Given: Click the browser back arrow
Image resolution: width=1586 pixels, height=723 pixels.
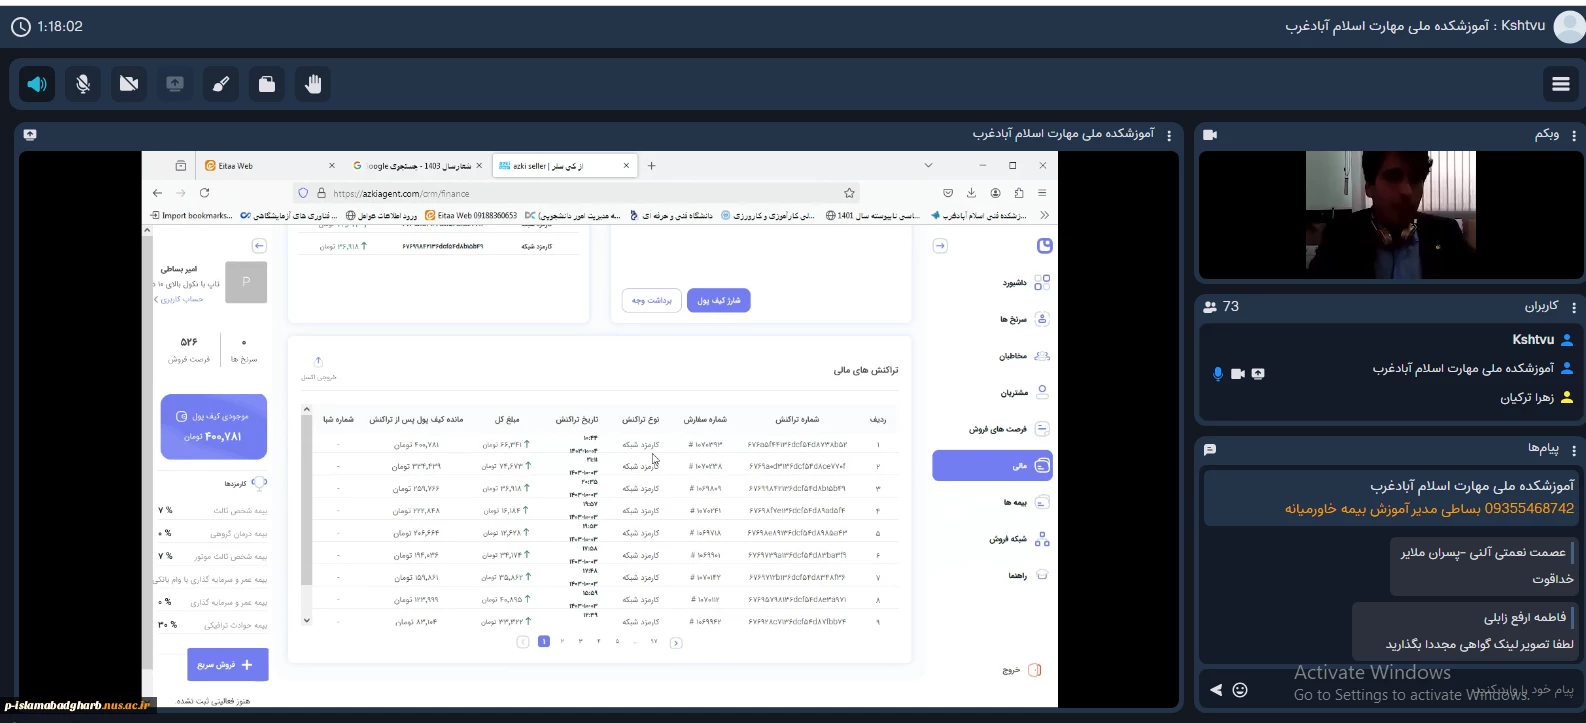Looking at the screenshot, I should (x=157, y=193).
